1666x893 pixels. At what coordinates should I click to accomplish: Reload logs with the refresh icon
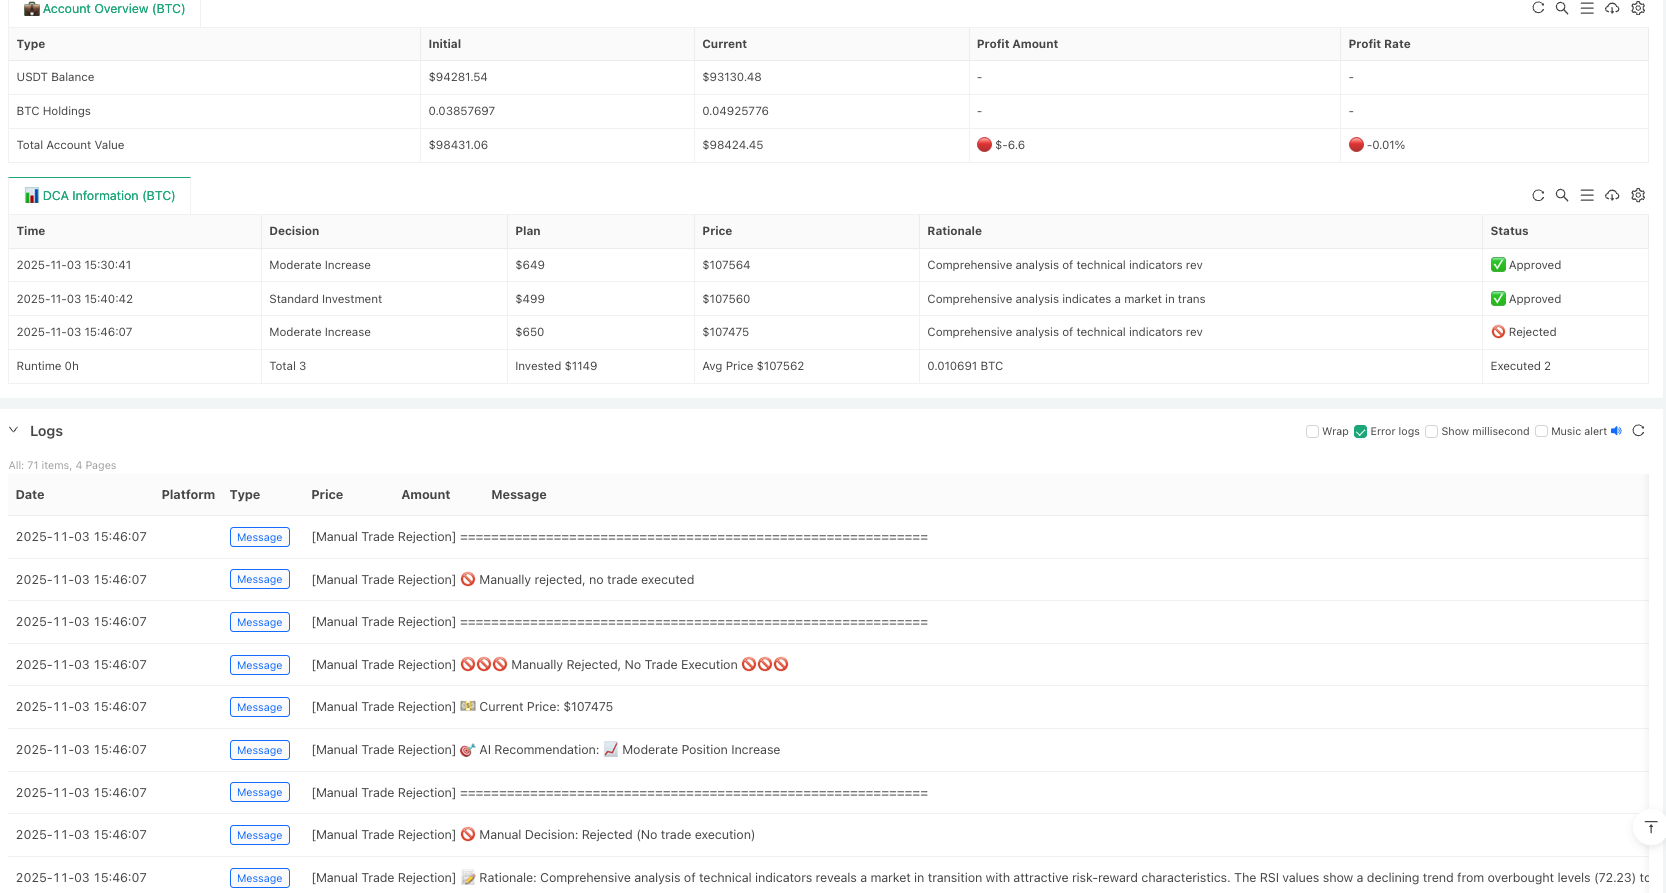coord(1638,431)
